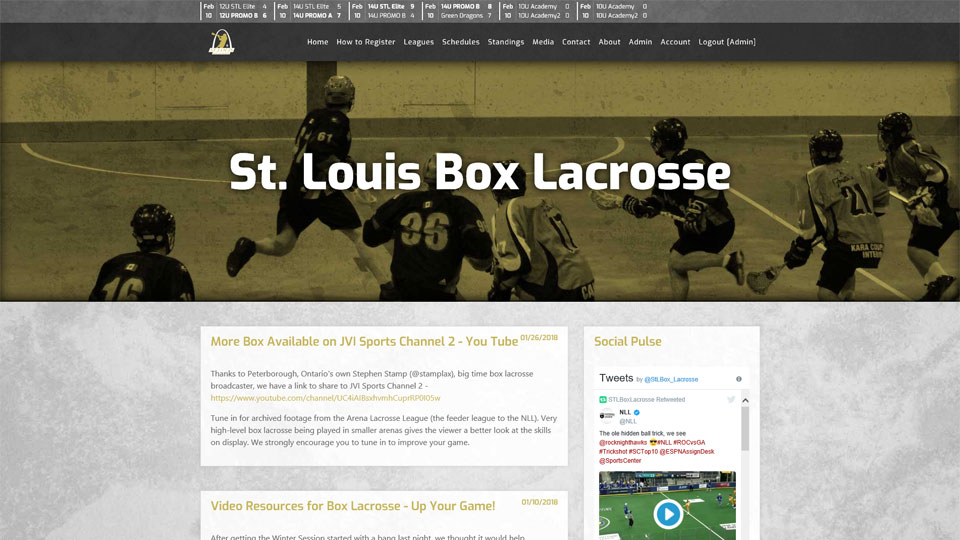Open the About page

pyautogui.click(x=609, y=42)
